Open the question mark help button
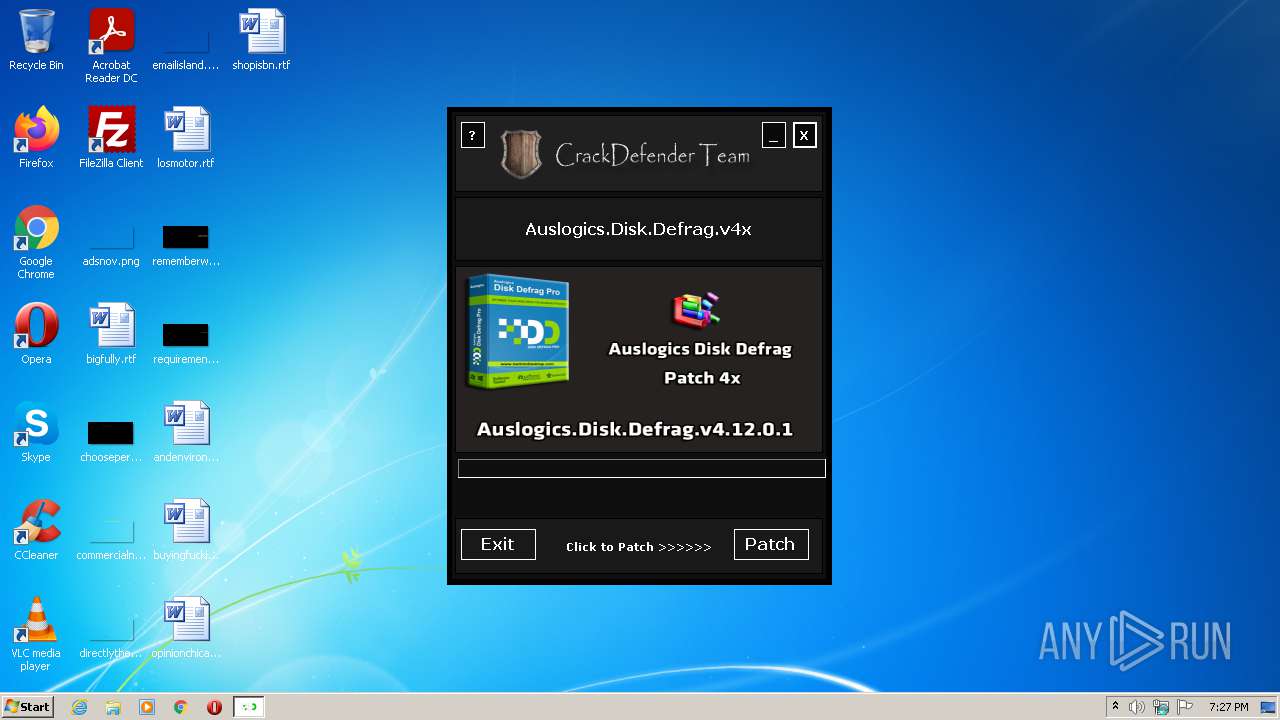The height and width of the screenshot is (720, 1280). [x=472, y=135]
